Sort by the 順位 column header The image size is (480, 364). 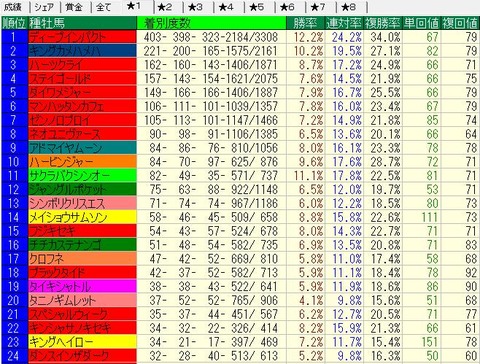14,23
